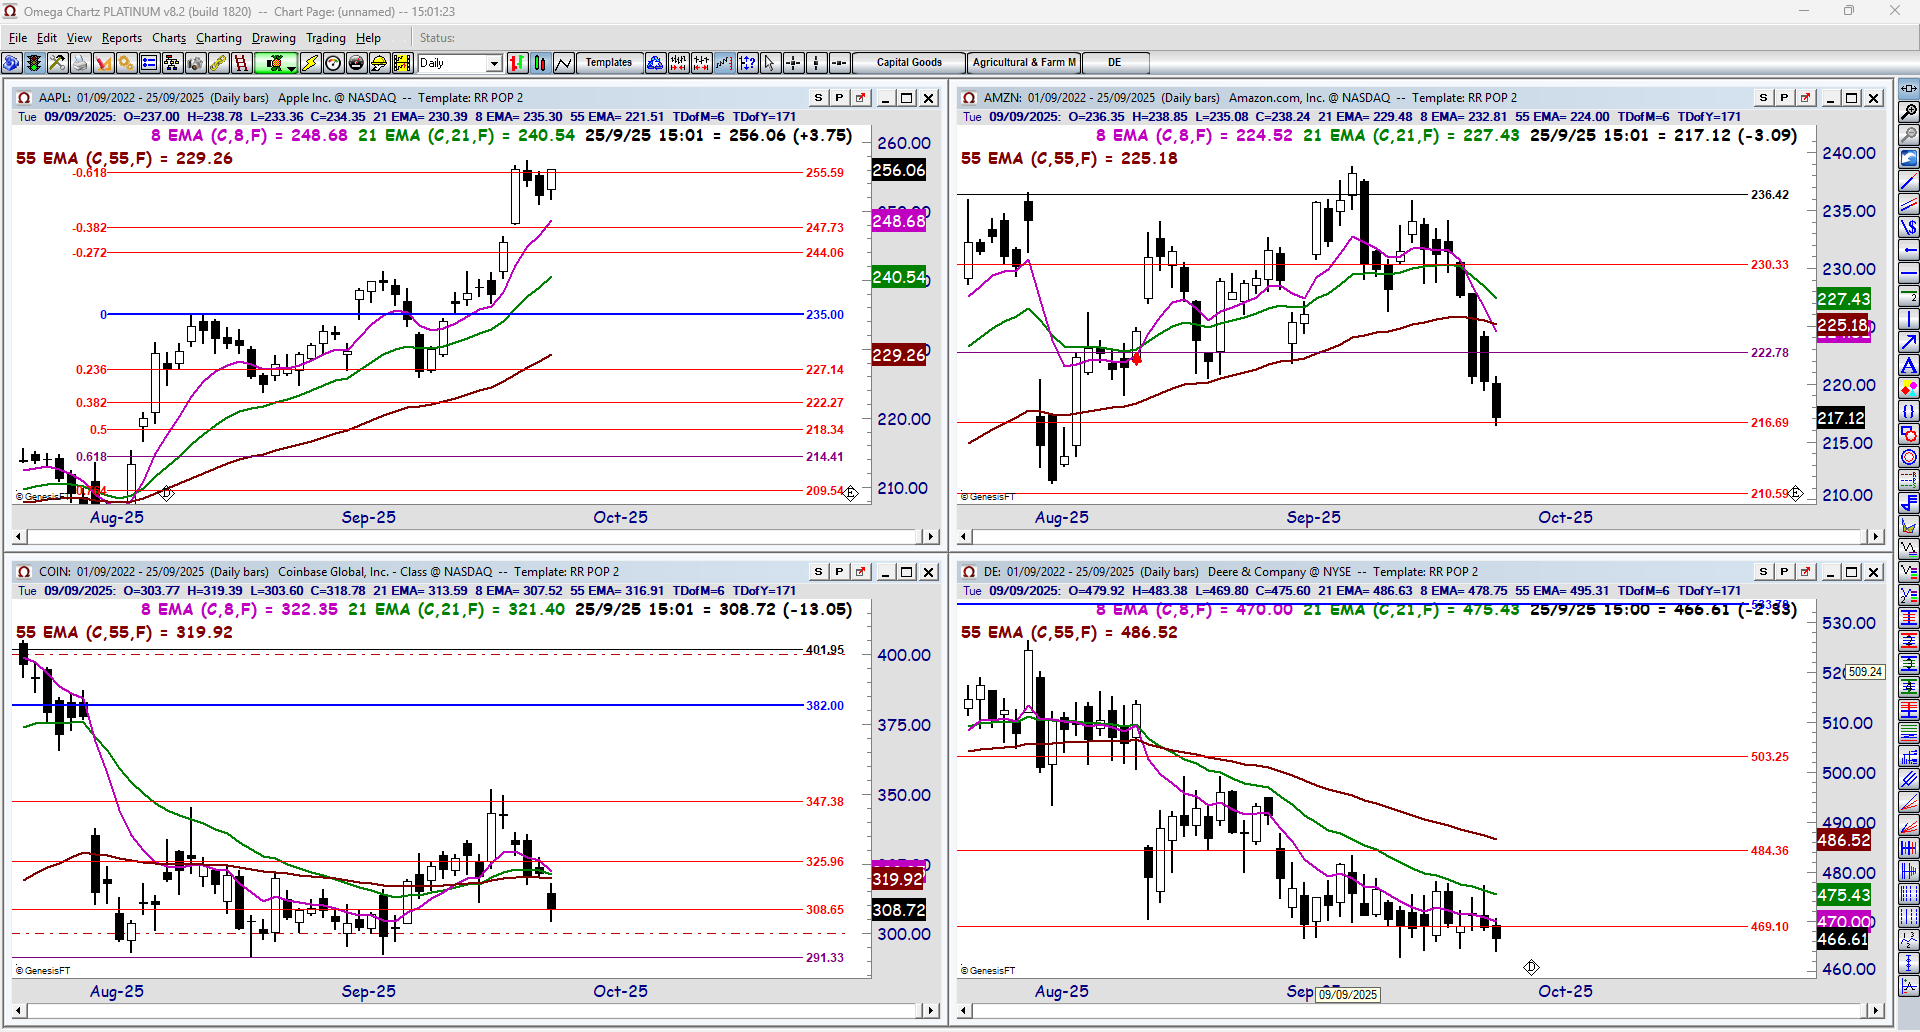
Task: Open the Drawing menu
Action: (x=274, y=38)
